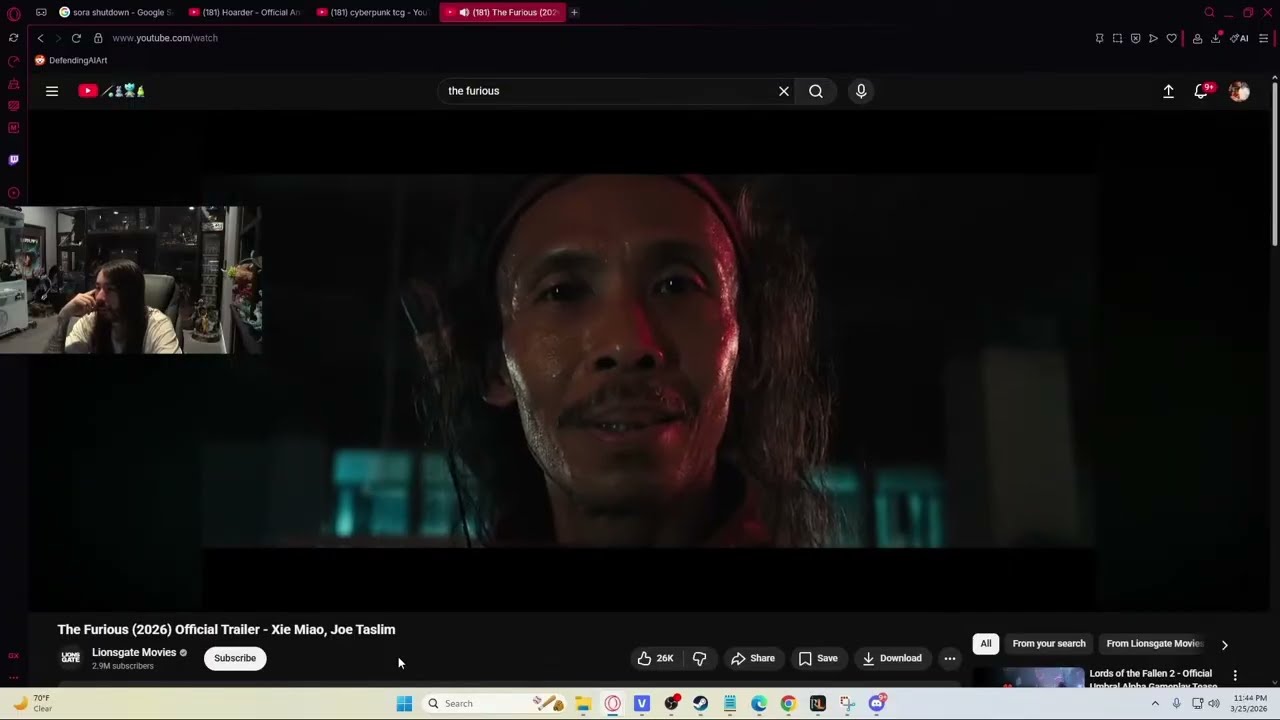Open Google Chrome from taskbar
The image size is (1280, 720).
(788, 703)
